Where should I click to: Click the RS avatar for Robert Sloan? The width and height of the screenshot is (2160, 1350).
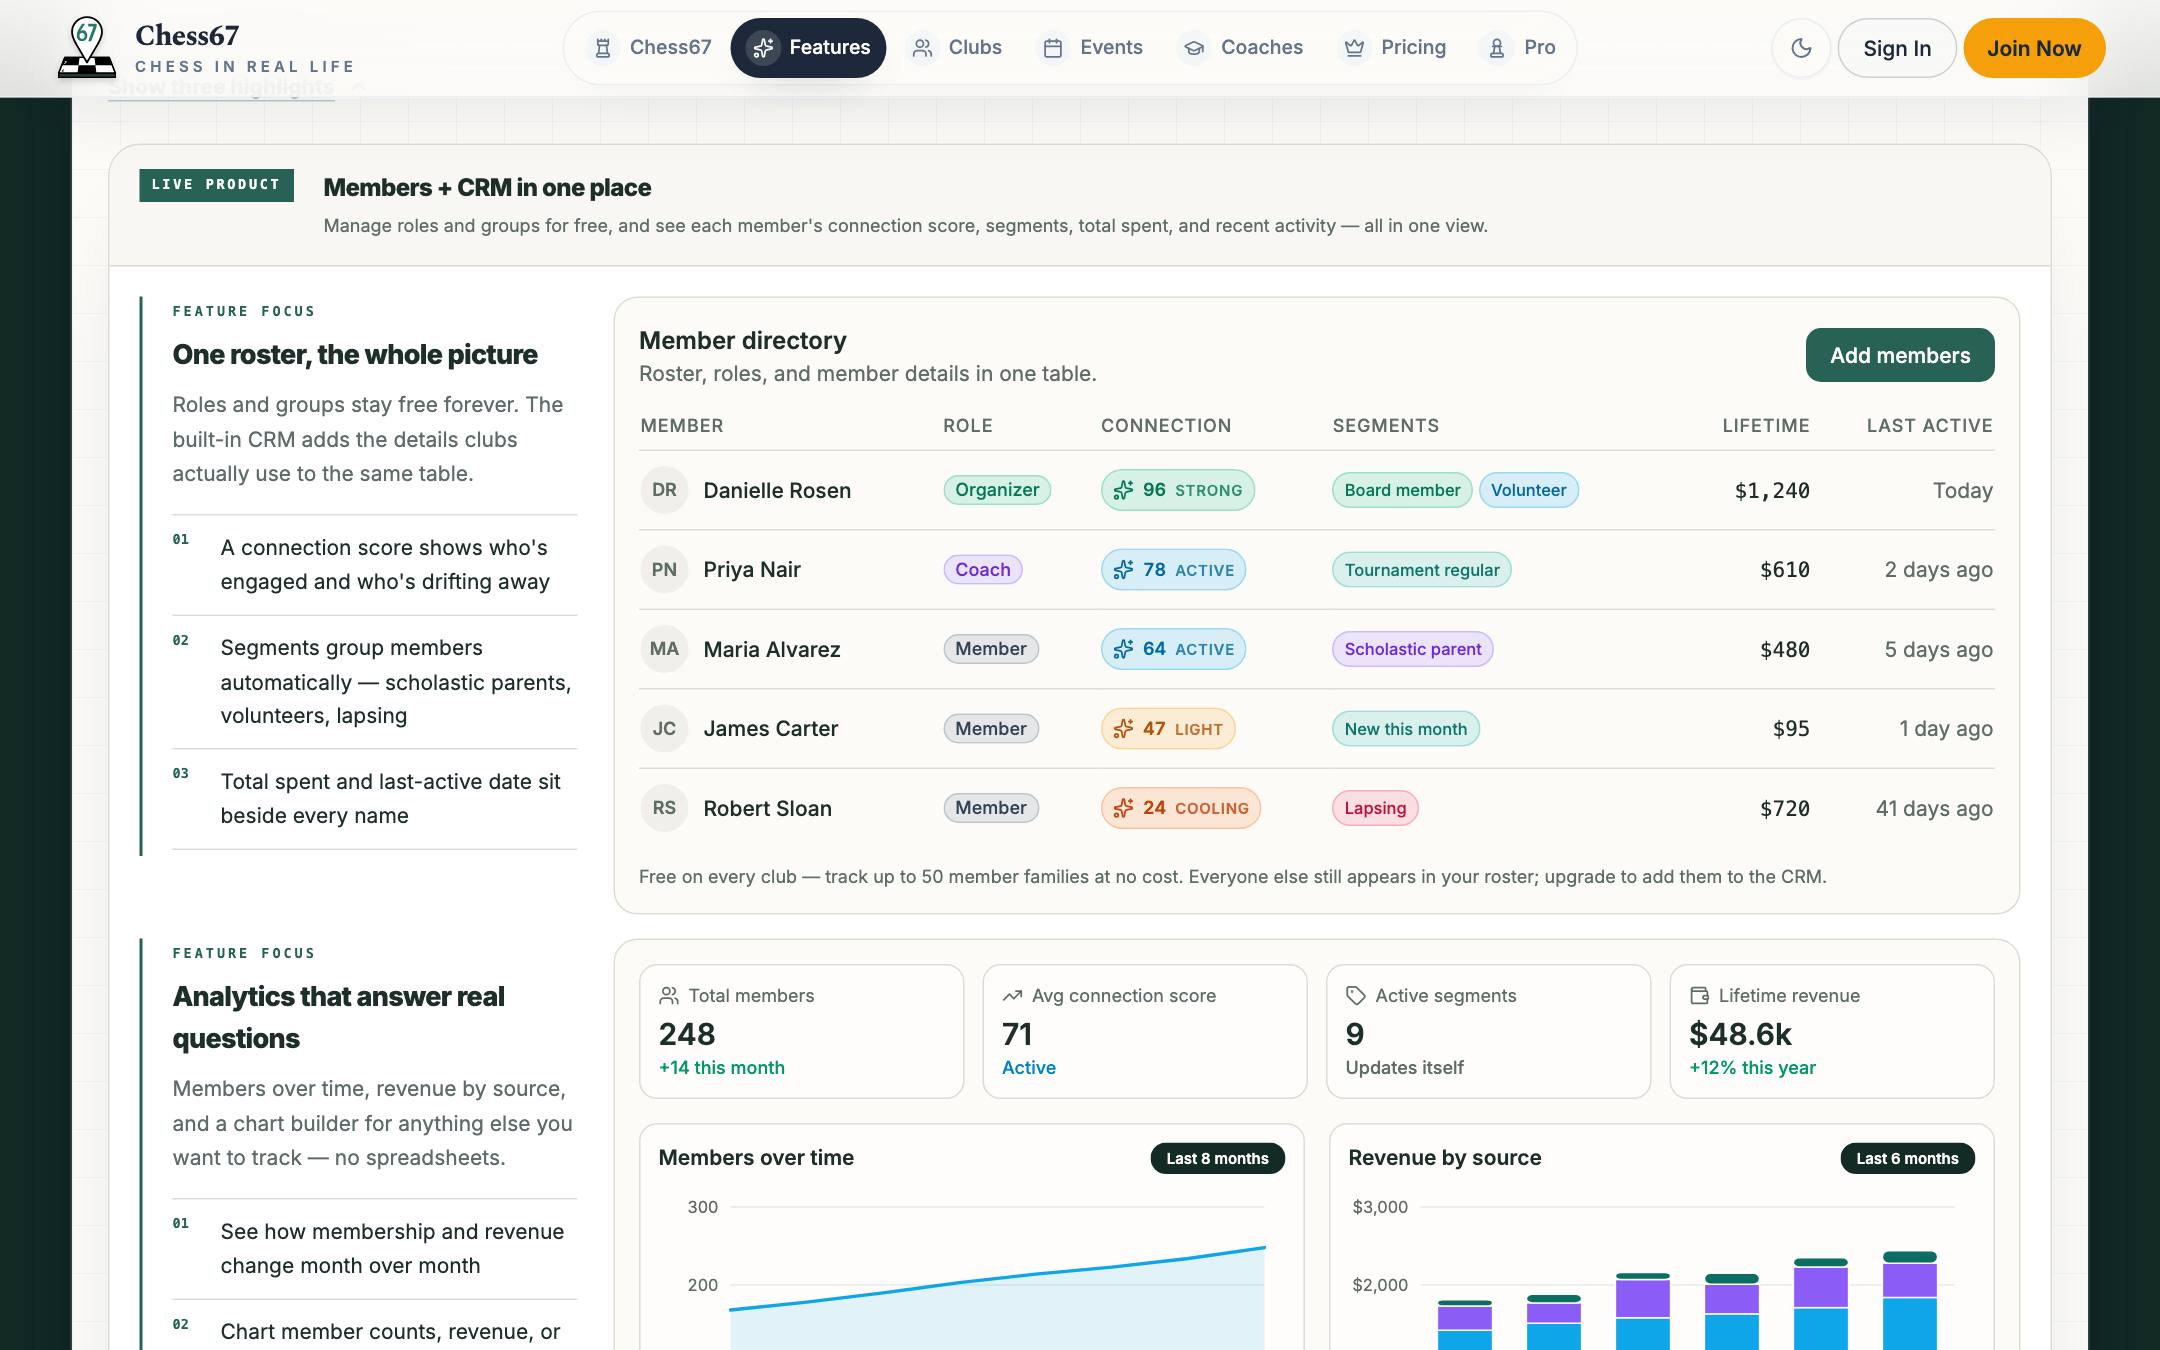click(x=664, y=808)
